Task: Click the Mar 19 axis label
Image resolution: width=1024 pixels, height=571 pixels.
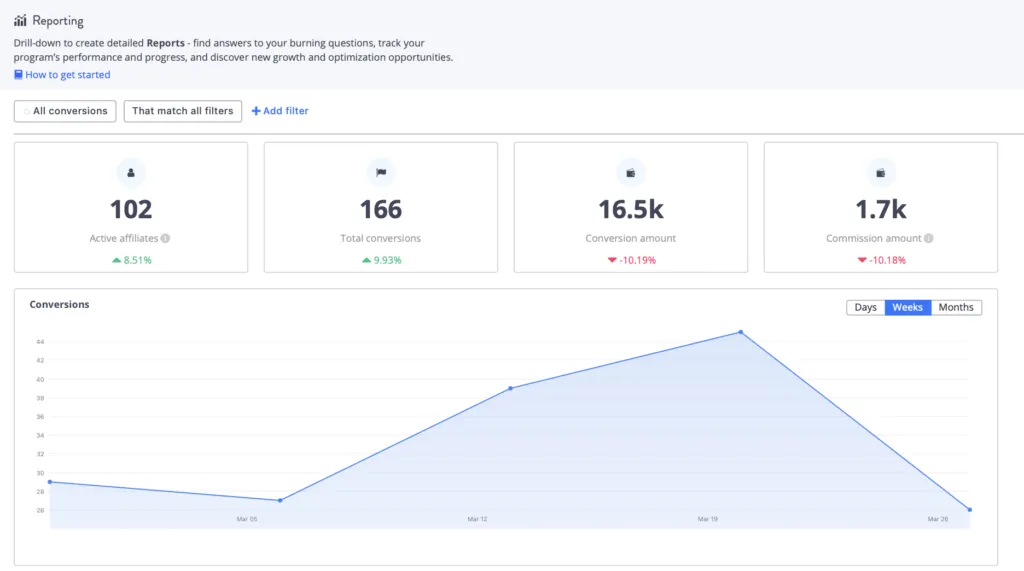Action: 707,519
